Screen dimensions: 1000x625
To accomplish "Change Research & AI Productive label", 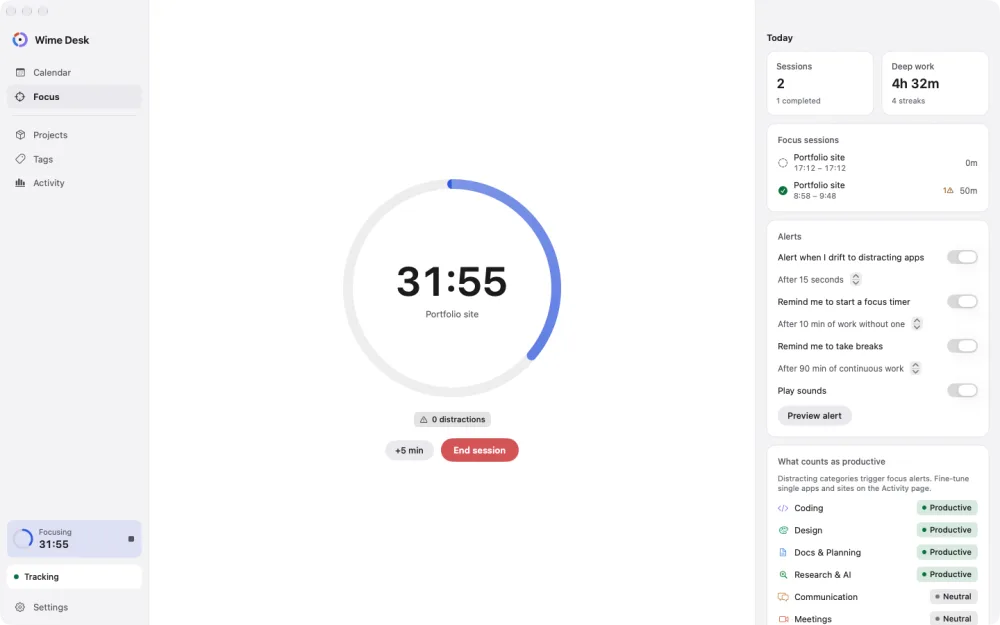I will 947,575.
